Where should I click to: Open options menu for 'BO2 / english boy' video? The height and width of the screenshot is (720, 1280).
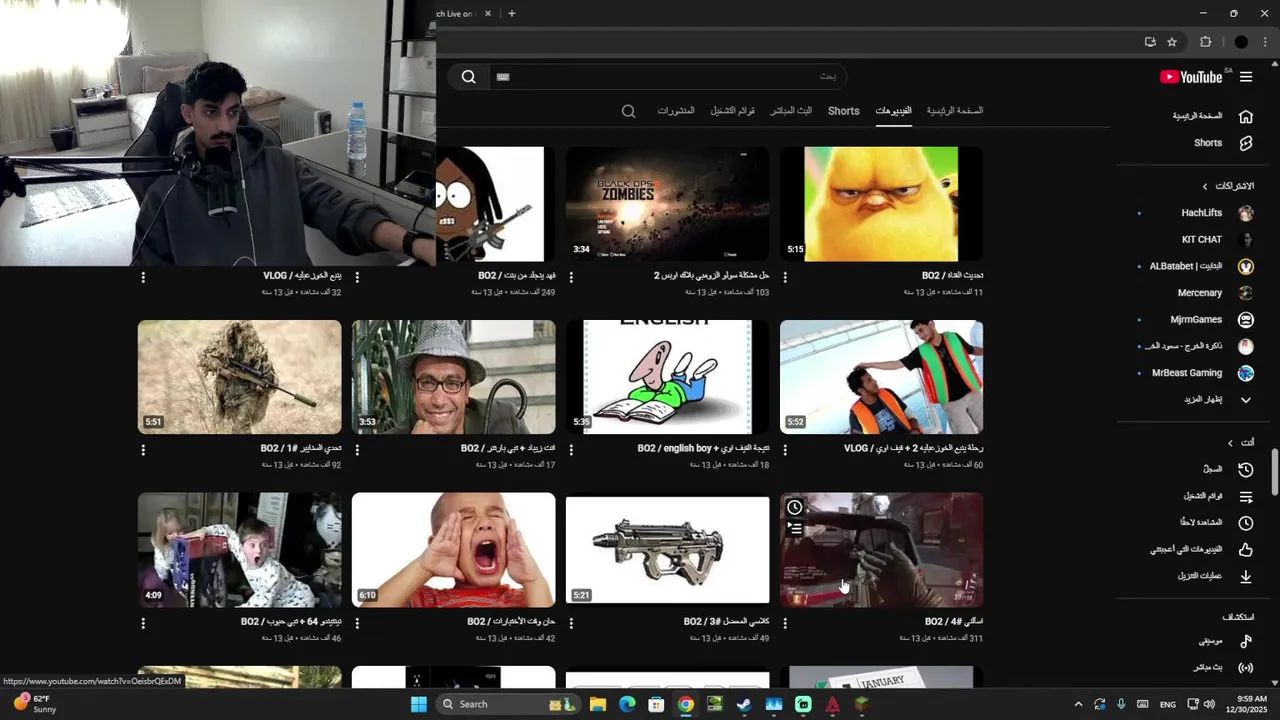571,450
